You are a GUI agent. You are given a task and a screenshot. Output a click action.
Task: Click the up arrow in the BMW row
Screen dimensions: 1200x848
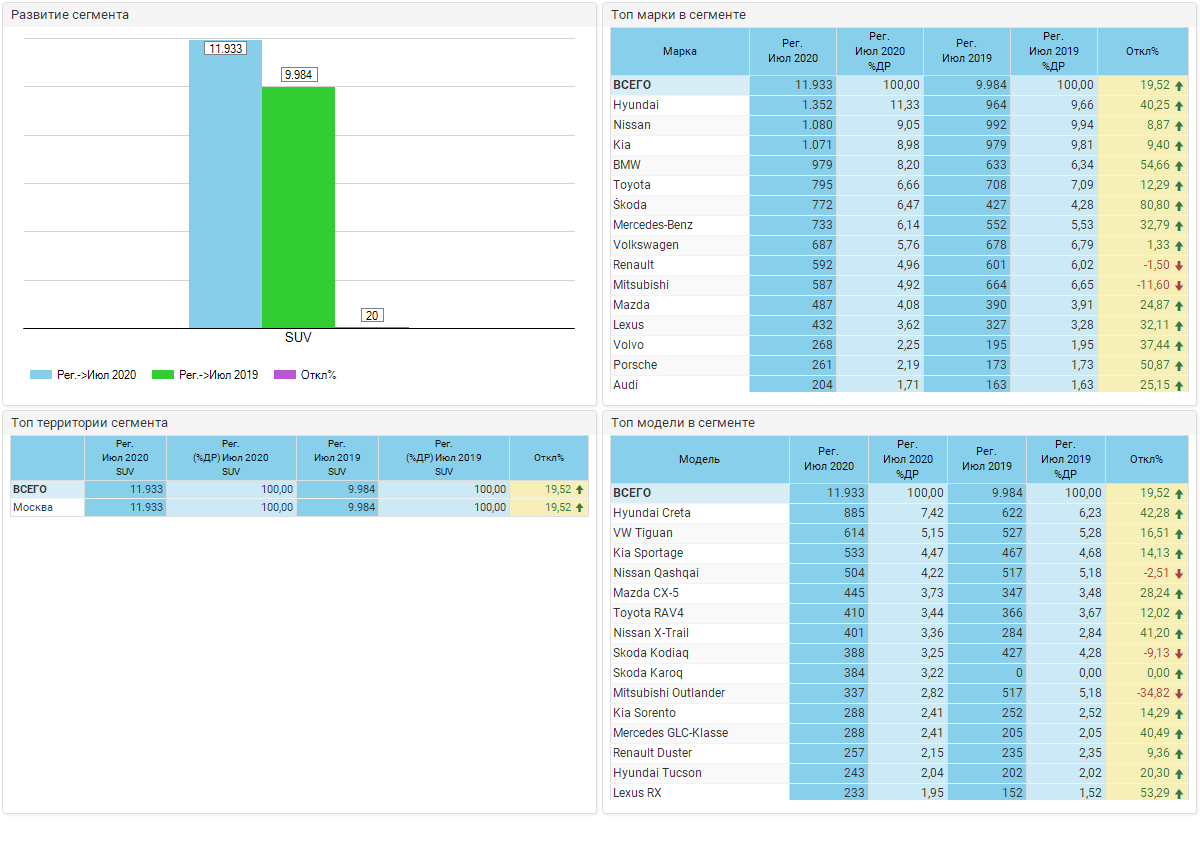tap(1179, 165)
